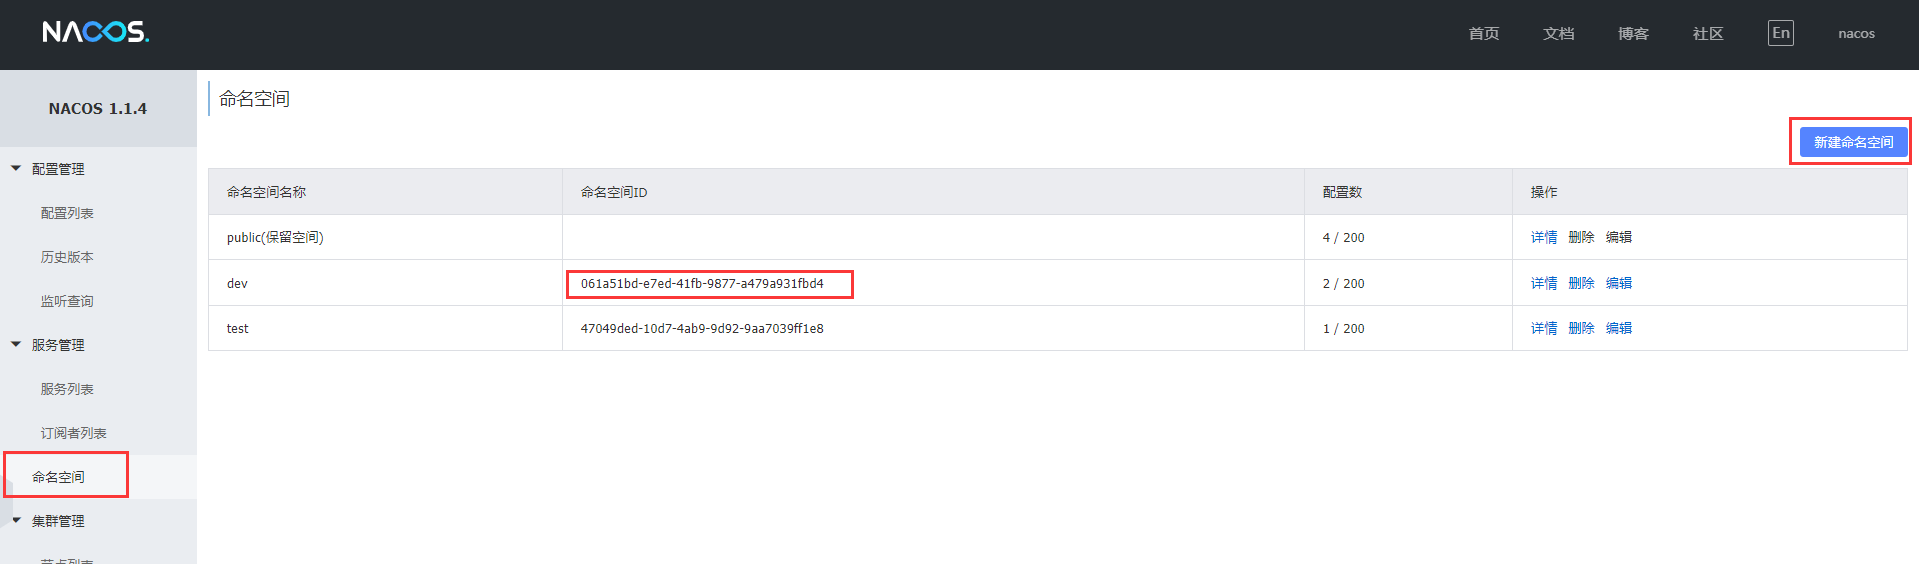Click 编辑 for the test namespace
This screenshot has width=1919, height=564.
click(1618, 328)
